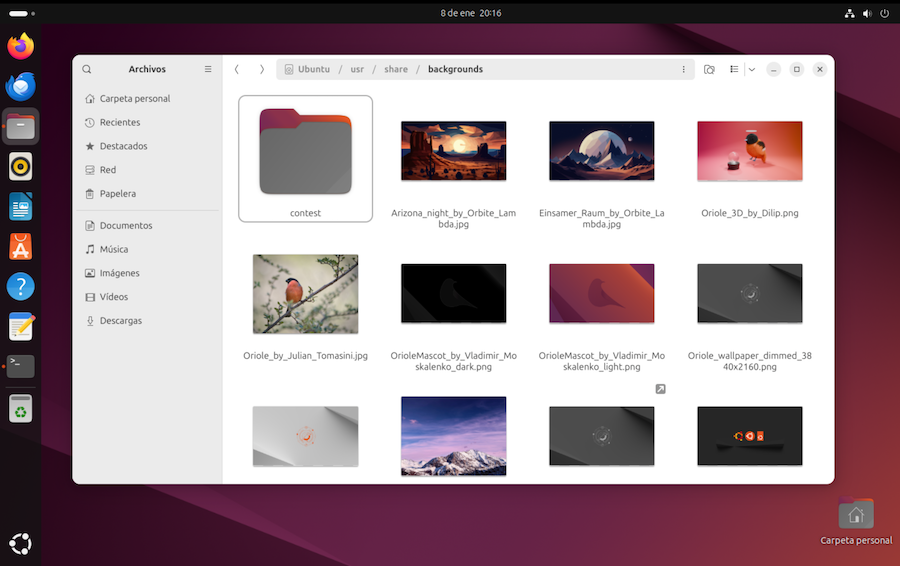Select 'share' in the path breadcrumb
The image size is (900, 566).
coord(395,70)
